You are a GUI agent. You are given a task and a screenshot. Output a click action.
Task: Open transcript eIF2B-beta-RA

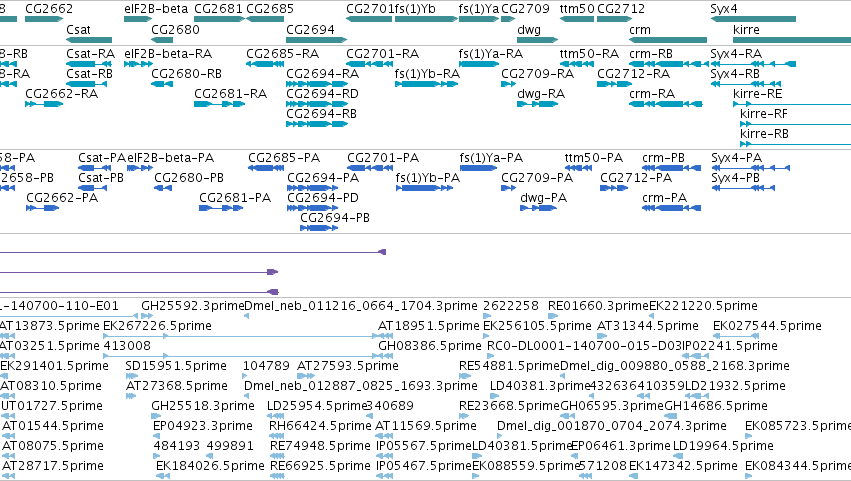138,64
